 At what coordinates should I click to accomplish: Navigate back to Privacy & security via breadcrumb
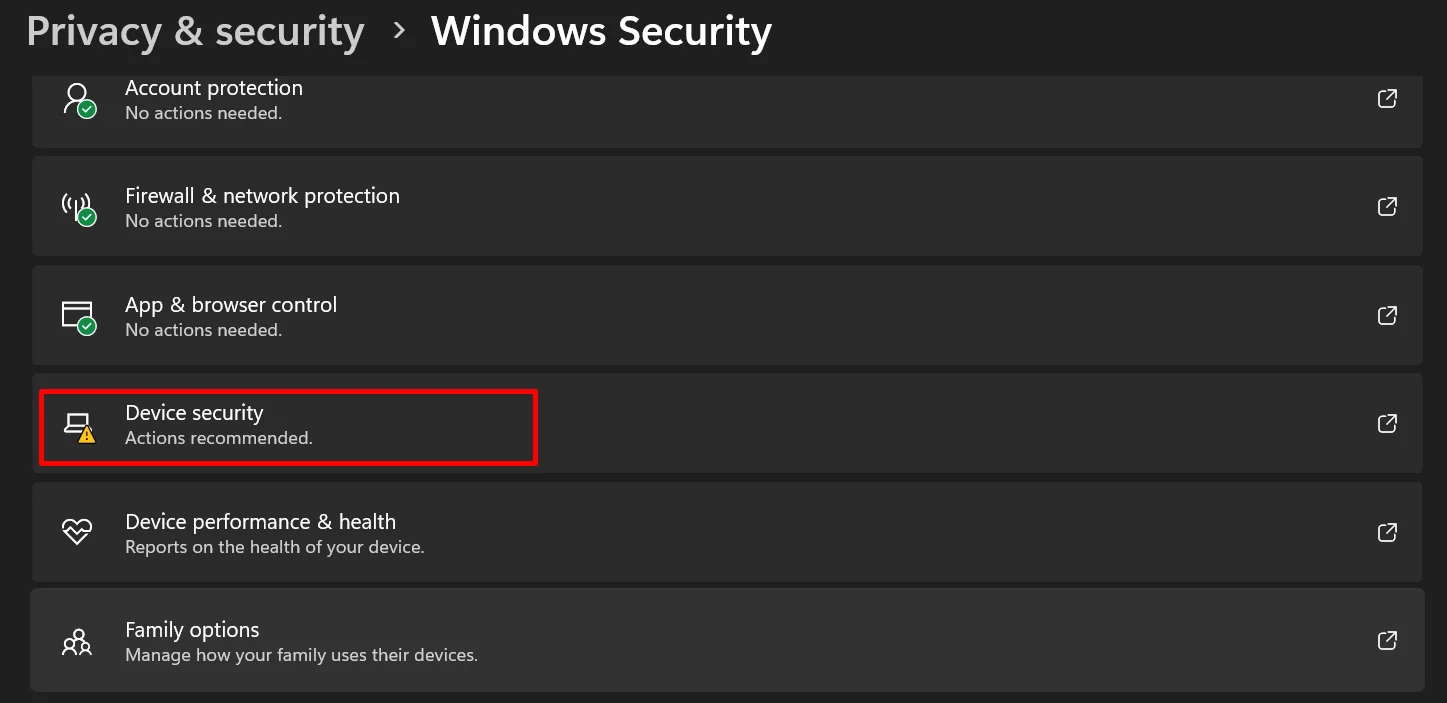[x=195, y=31]
